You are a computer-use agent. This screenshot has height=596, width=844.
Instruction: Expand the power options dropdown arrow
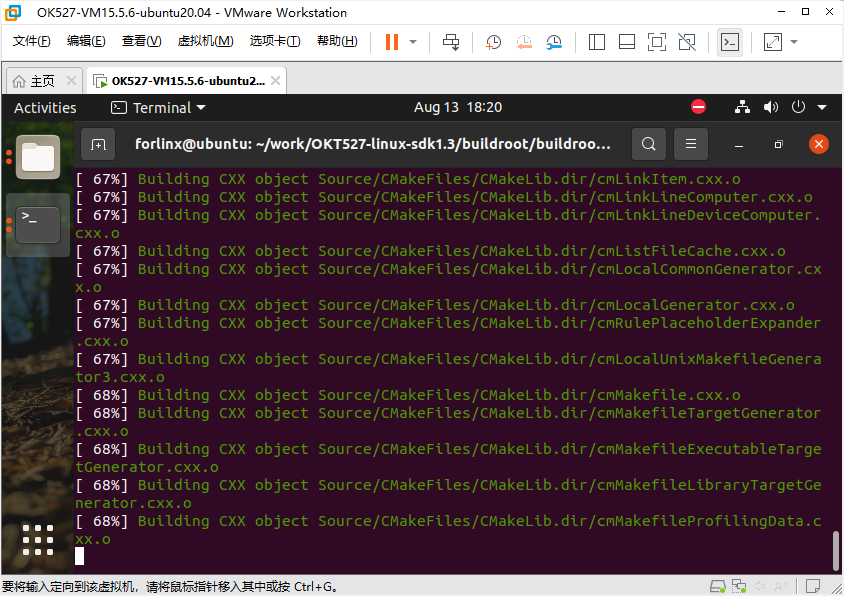coord(413,42)
